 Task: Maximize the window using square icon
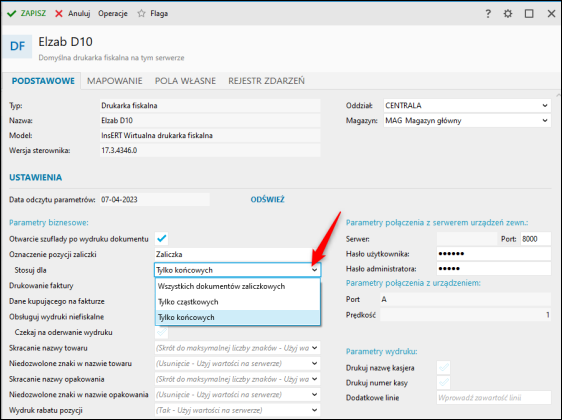[x=529, y=14]
